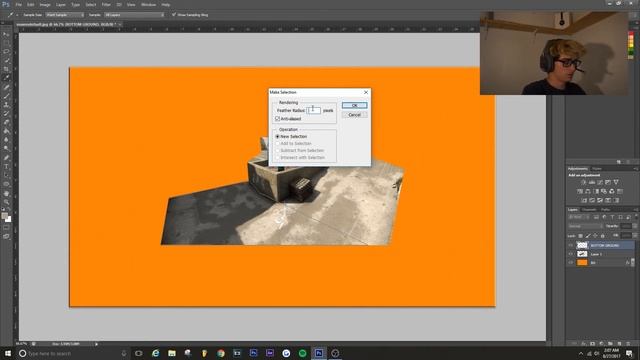
Task: Toggle lock transparent pixels
Action: (580, 236)
